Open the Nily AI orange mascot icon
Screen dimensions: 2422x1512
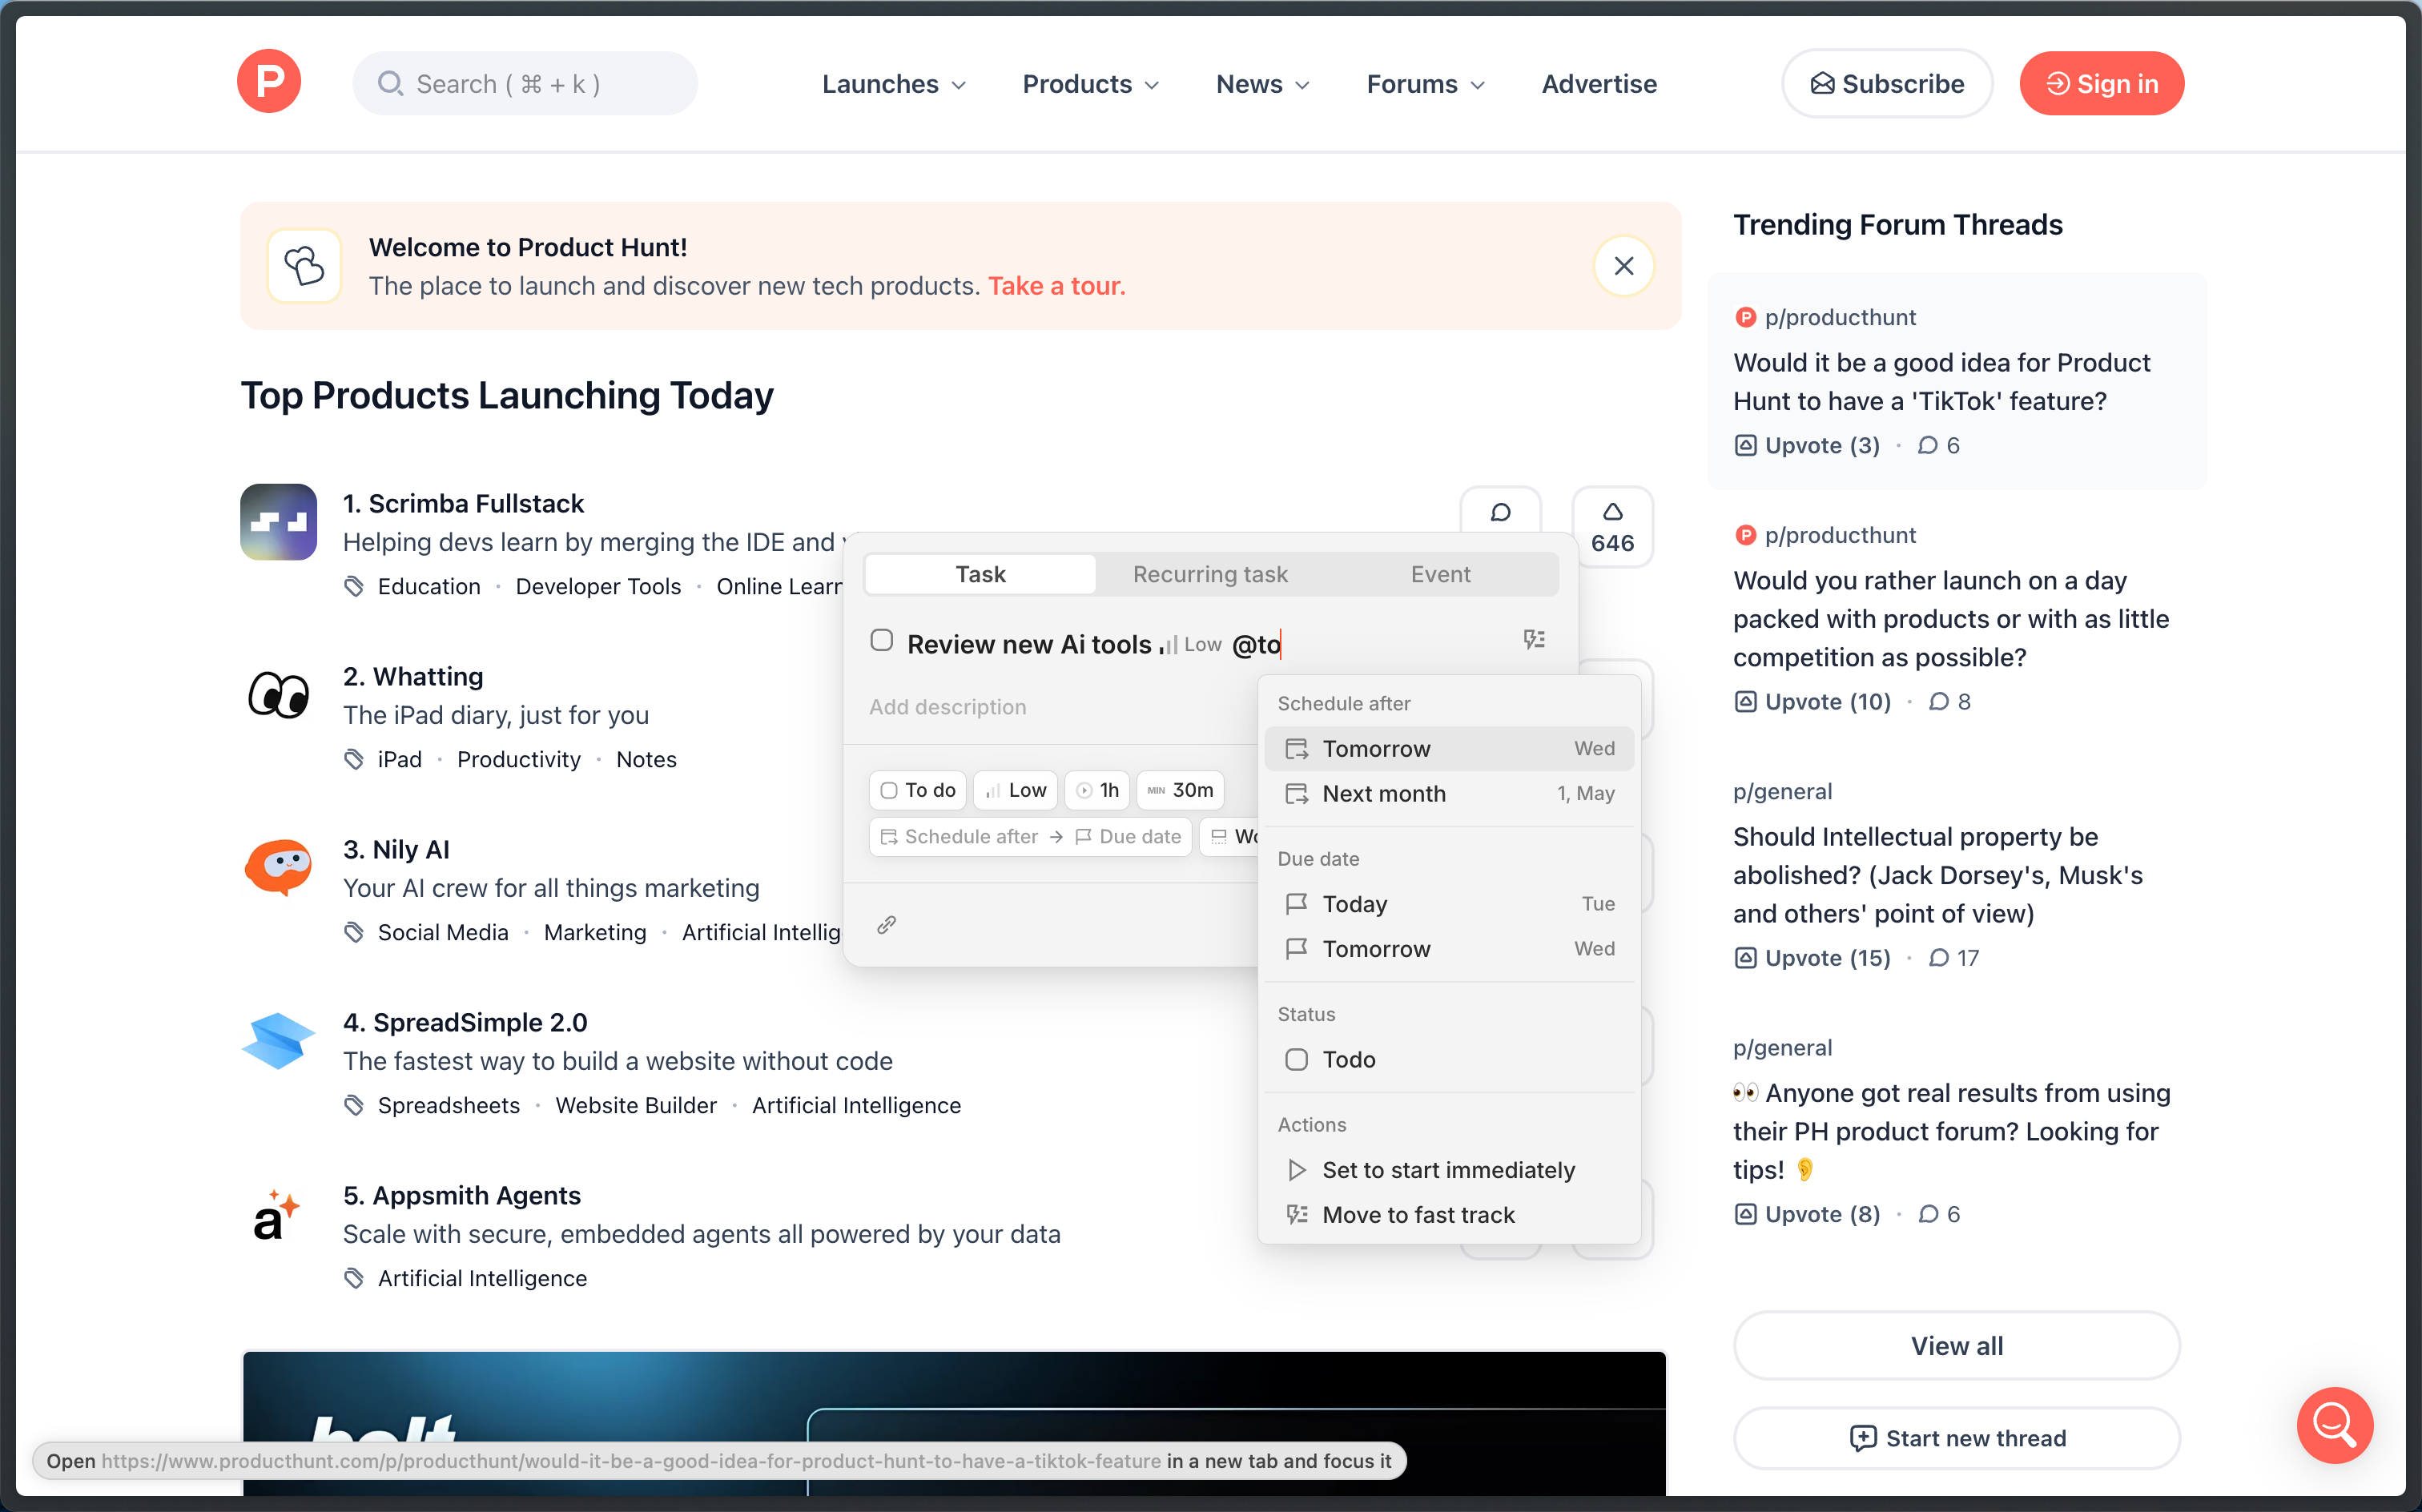pos(279,867)
